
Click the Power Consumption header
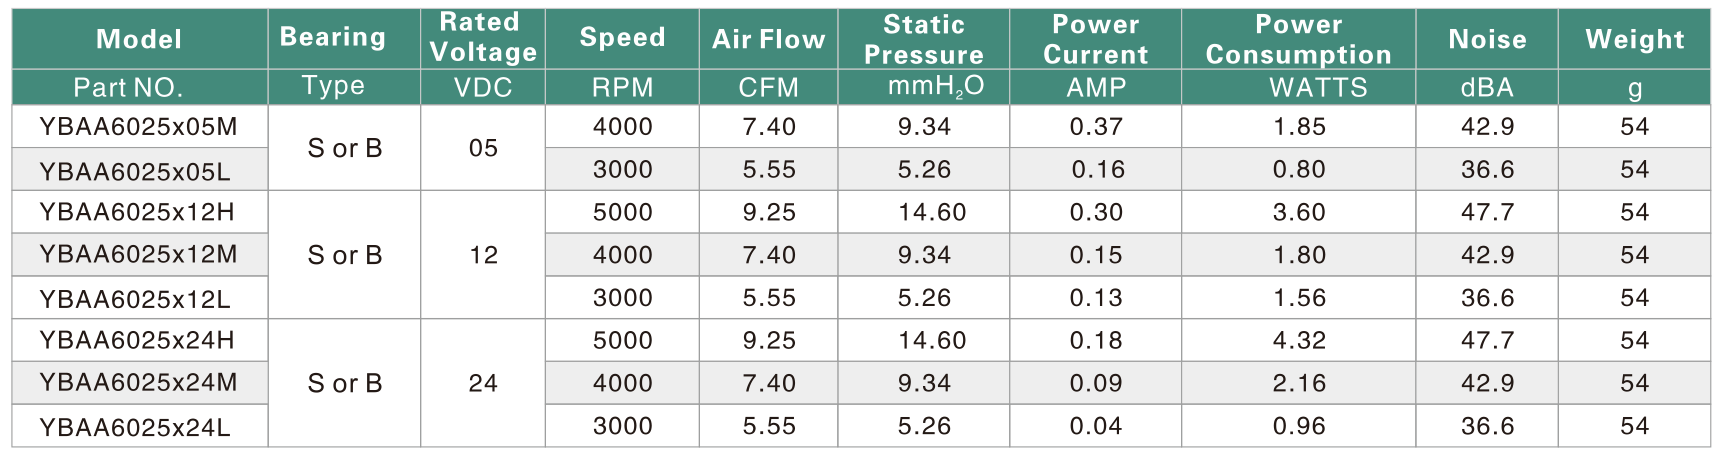click(1298, 39)
